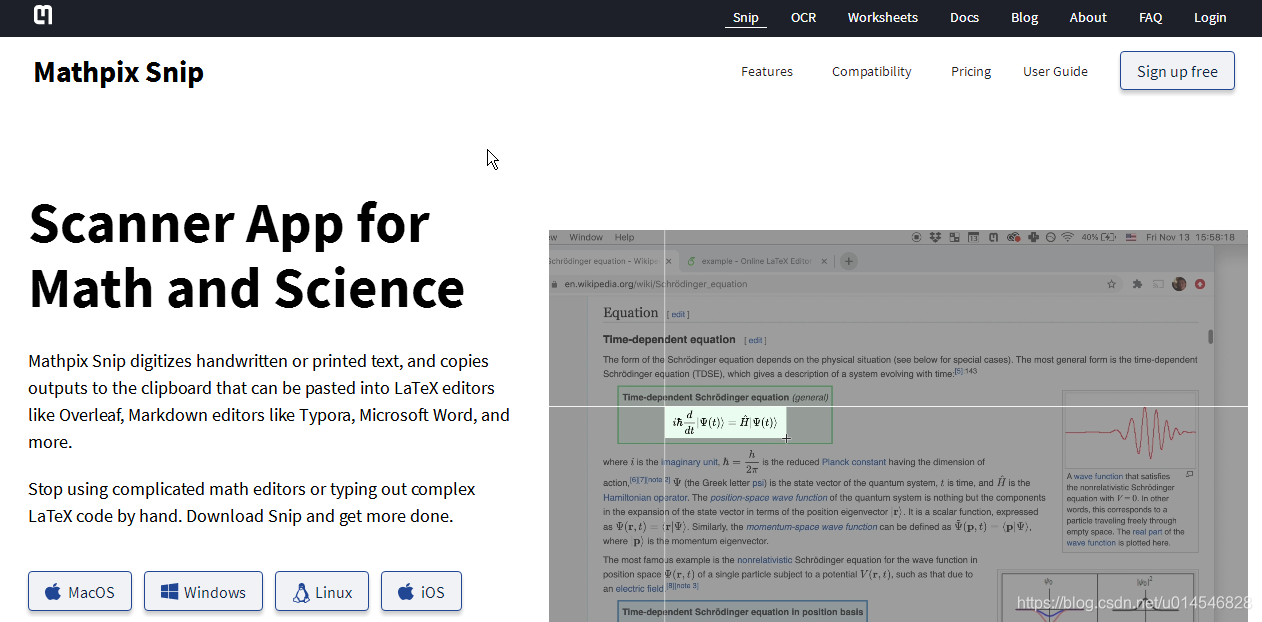The width and height of the screenshot is (1262, 622).
Task: Click the Login link
Action: [x=1210, y=17]
